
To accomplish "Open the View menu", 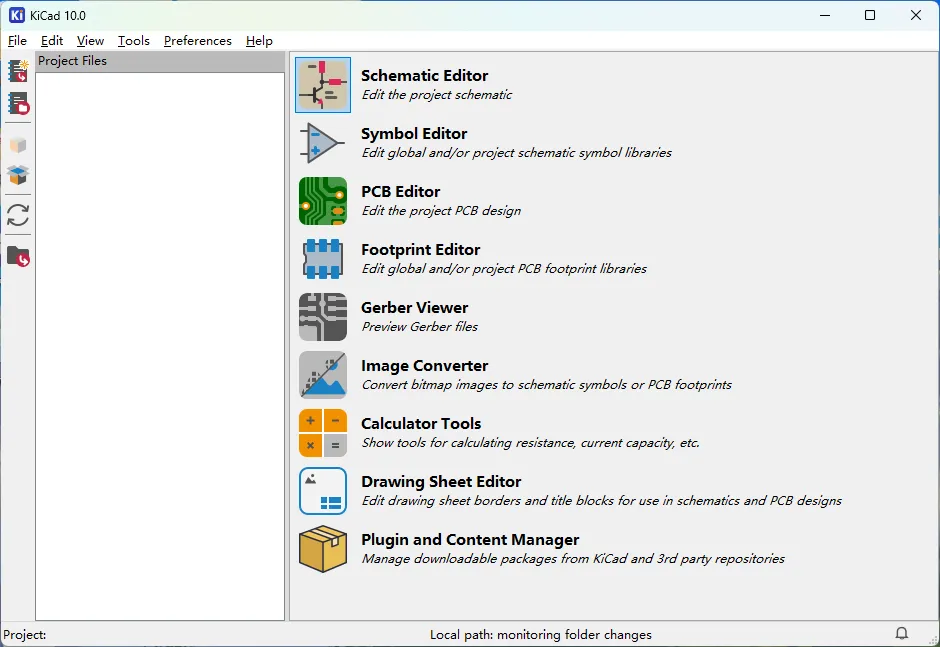I will (90, 41).
